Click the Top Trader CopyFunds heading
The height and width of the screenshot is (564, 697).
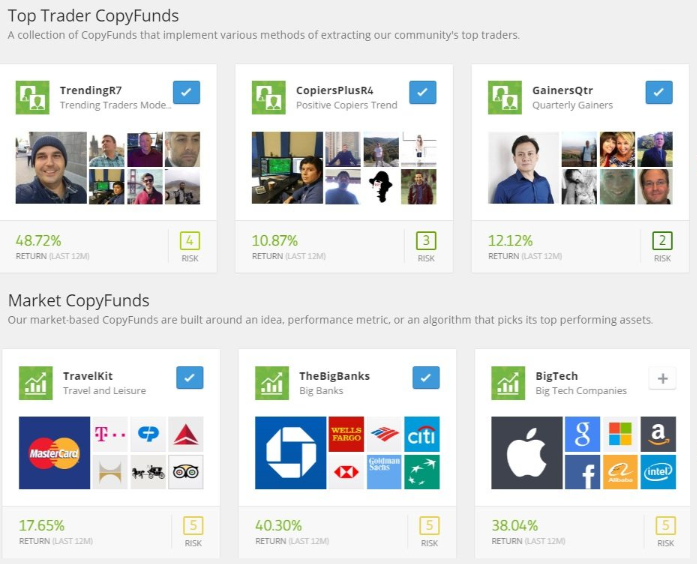point(93,16)
